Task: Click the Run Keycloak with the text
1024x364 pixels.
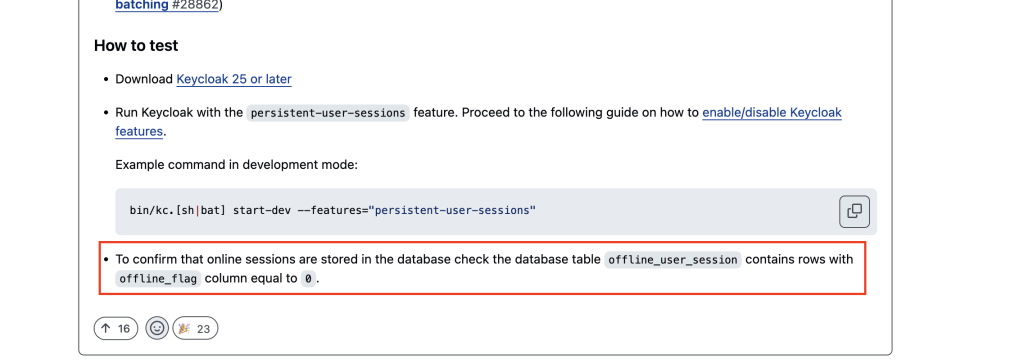Action: coord(179,112)
